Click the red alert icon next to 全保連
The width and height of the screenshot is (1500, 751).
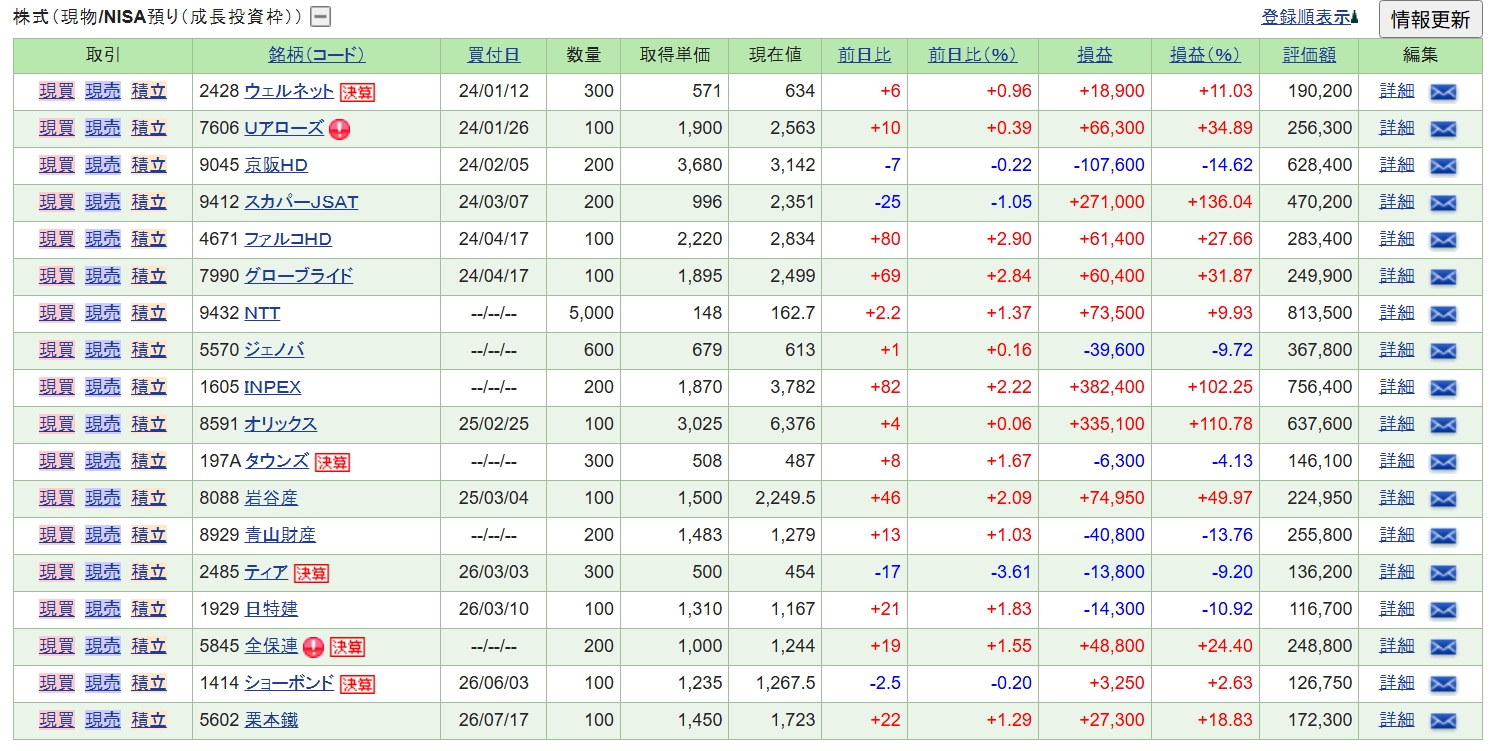coord(313,647)
